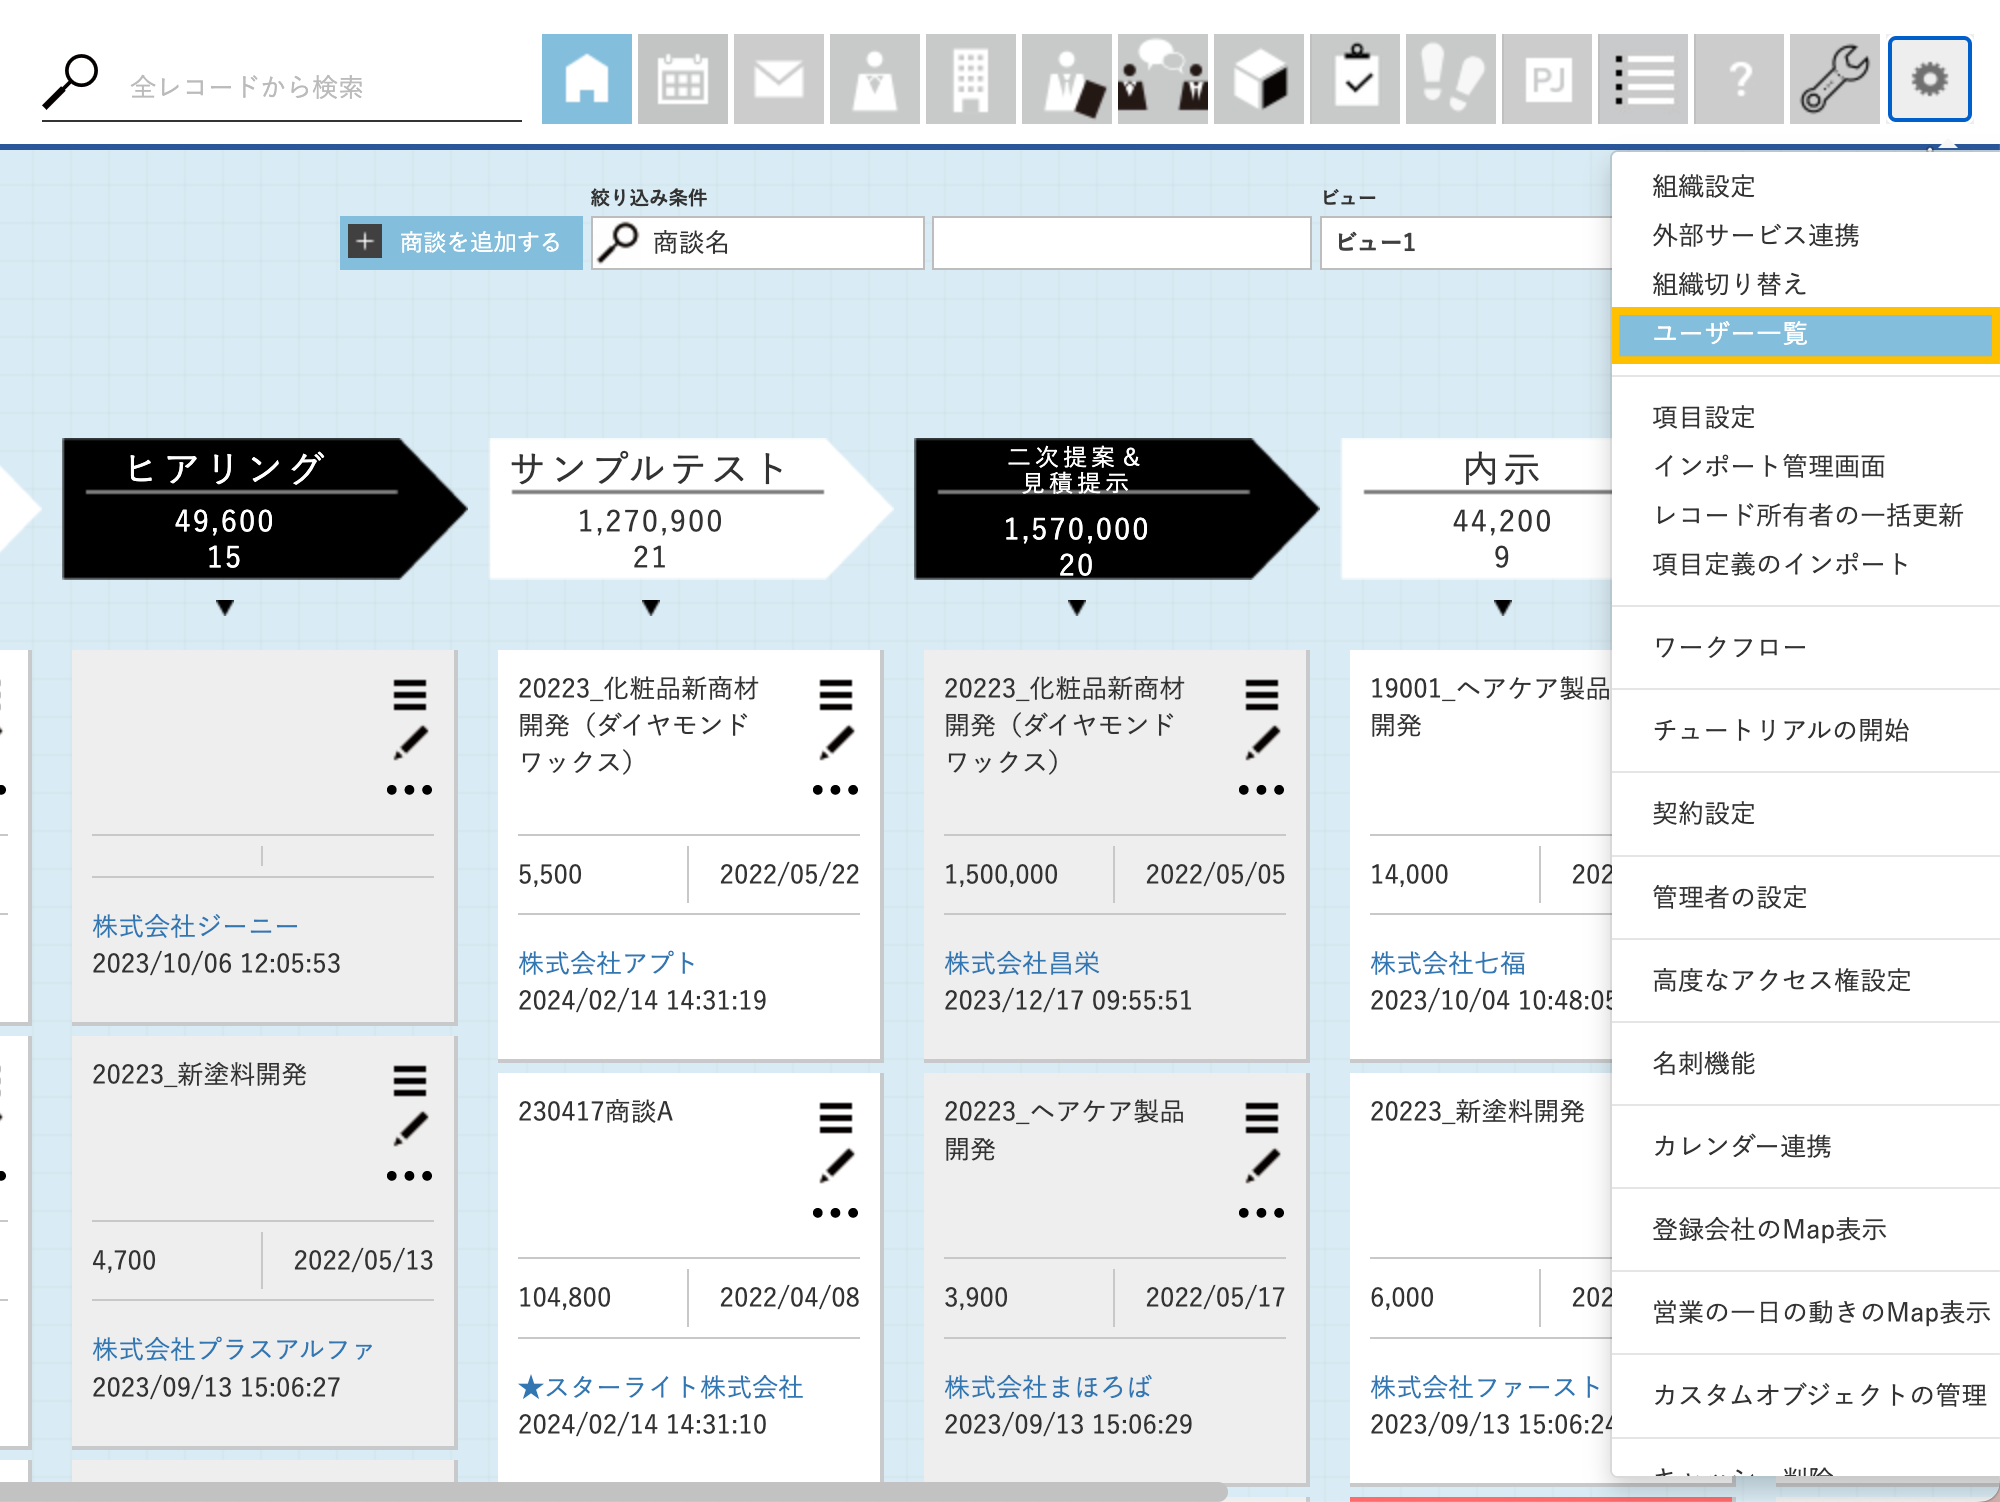Select カスタムオブジェクトの管理 menu item
2000x1502 pixels.
[1819, 1395]
